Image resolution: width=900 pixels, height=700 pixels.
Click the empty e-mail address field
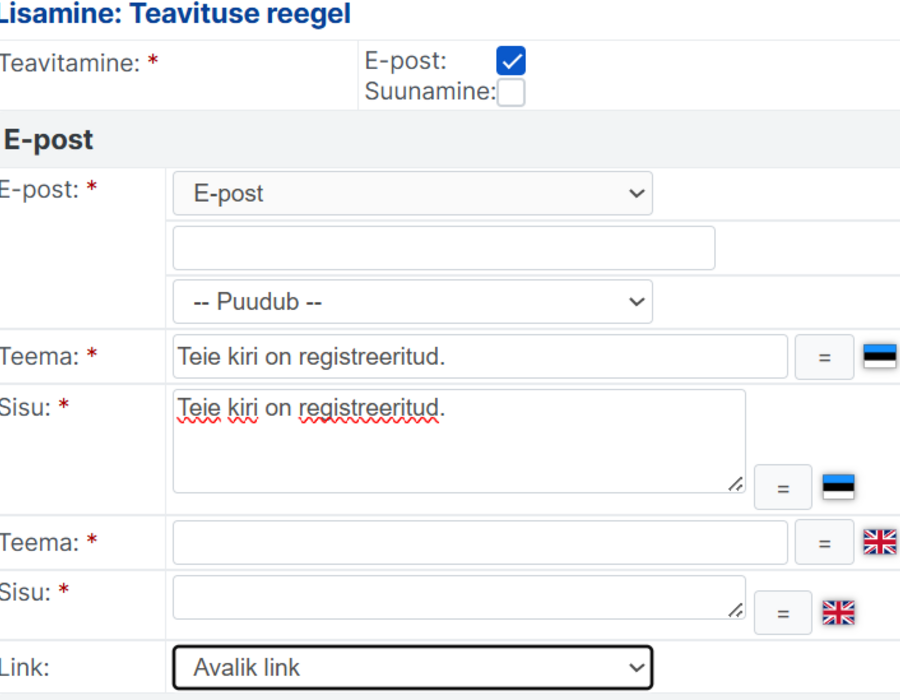pyautogui.click(x=444, y=248)
